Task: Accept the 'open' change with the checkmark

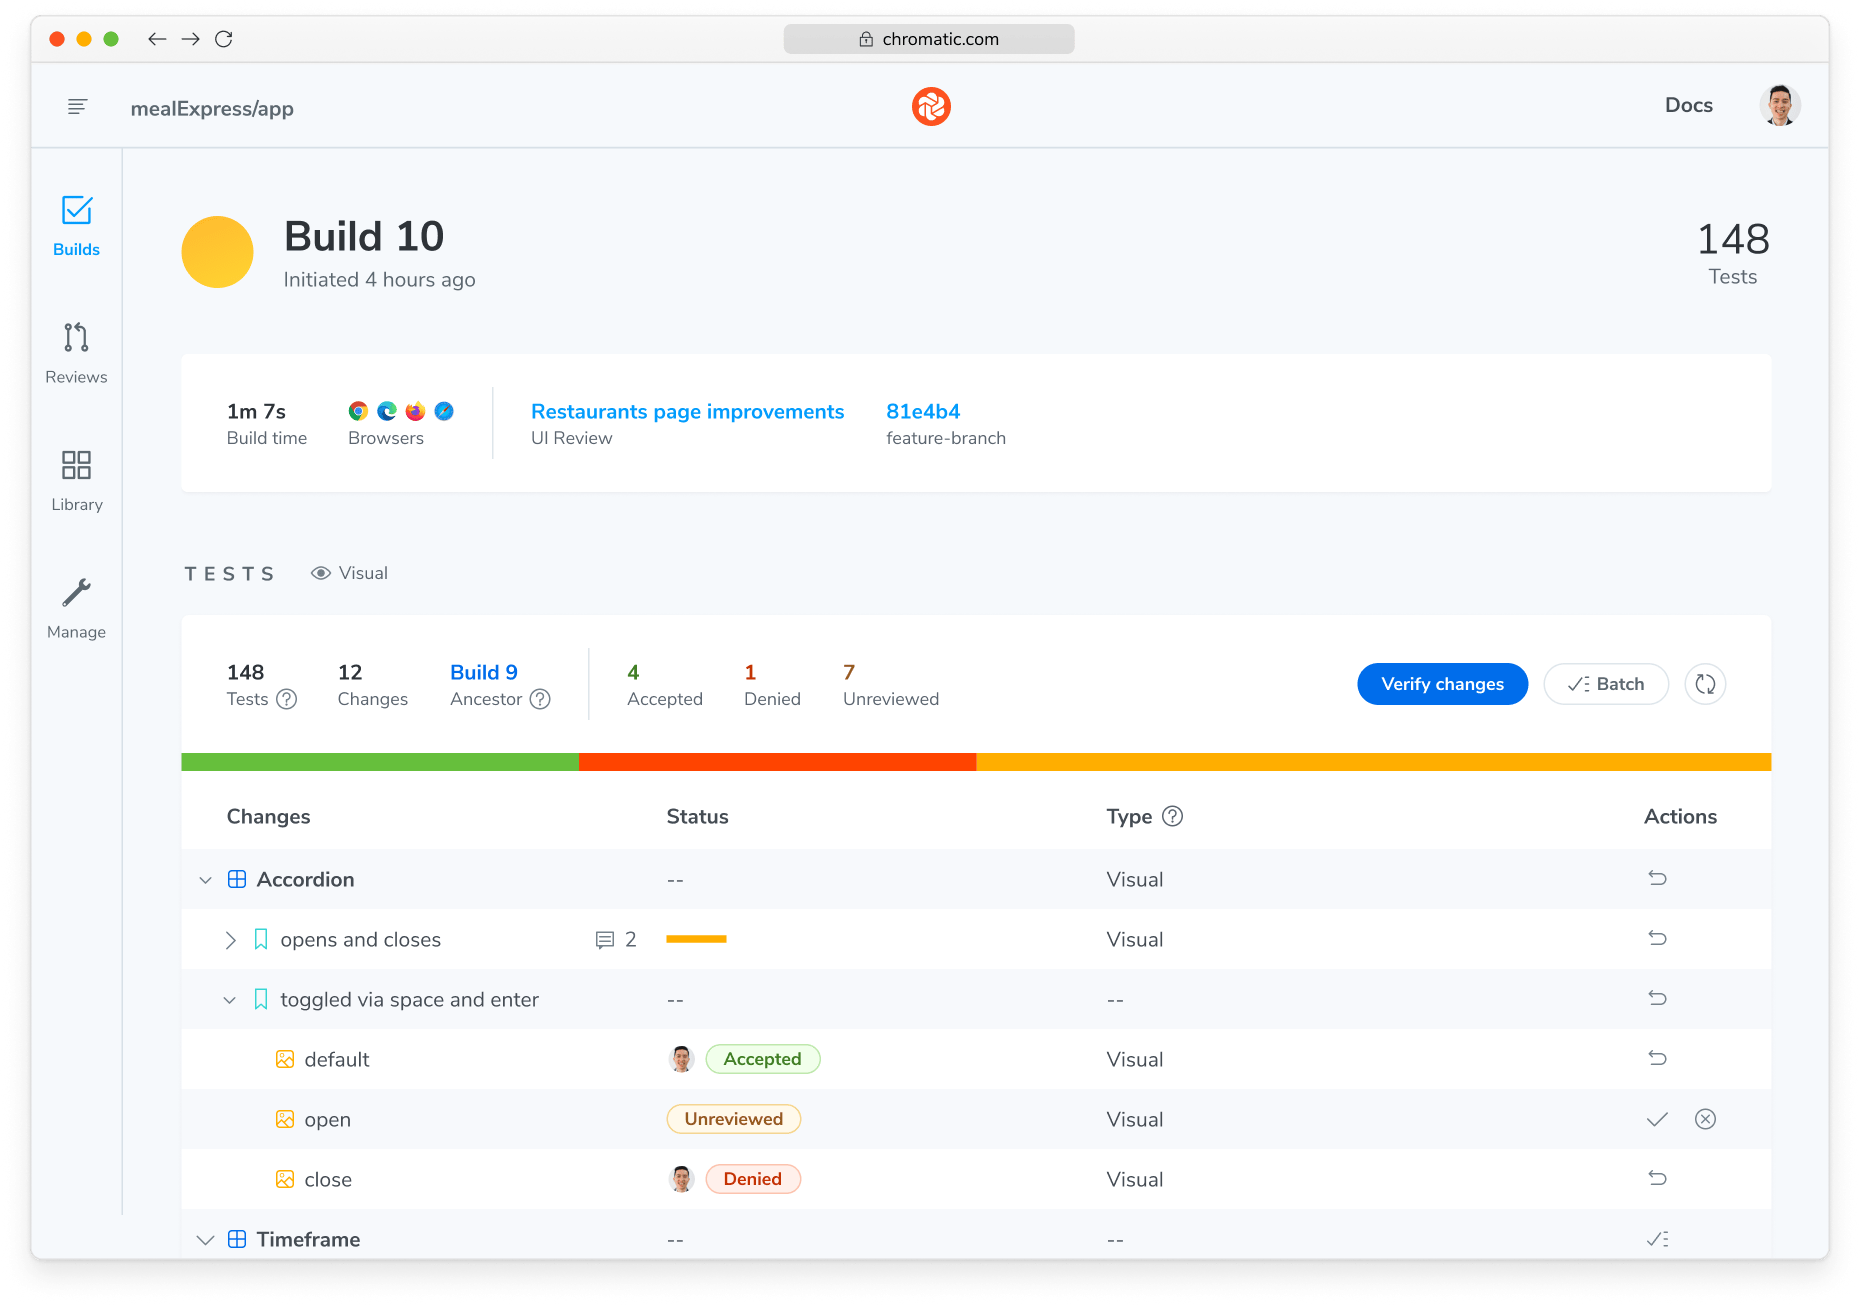Action: point(1657,1119)
